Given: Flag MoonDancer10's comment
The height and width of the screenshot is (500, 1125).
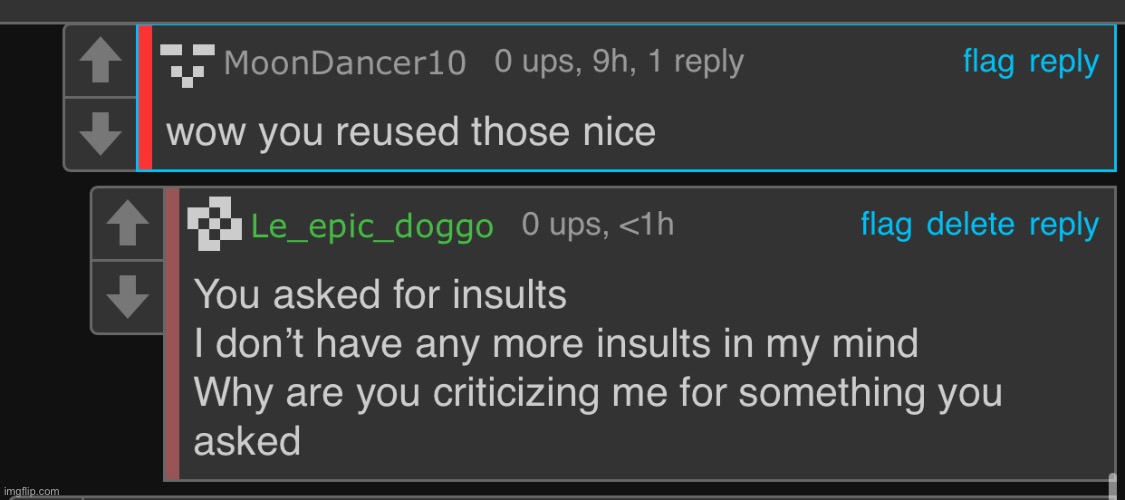Looking at the screenshot, I should 988,62.
